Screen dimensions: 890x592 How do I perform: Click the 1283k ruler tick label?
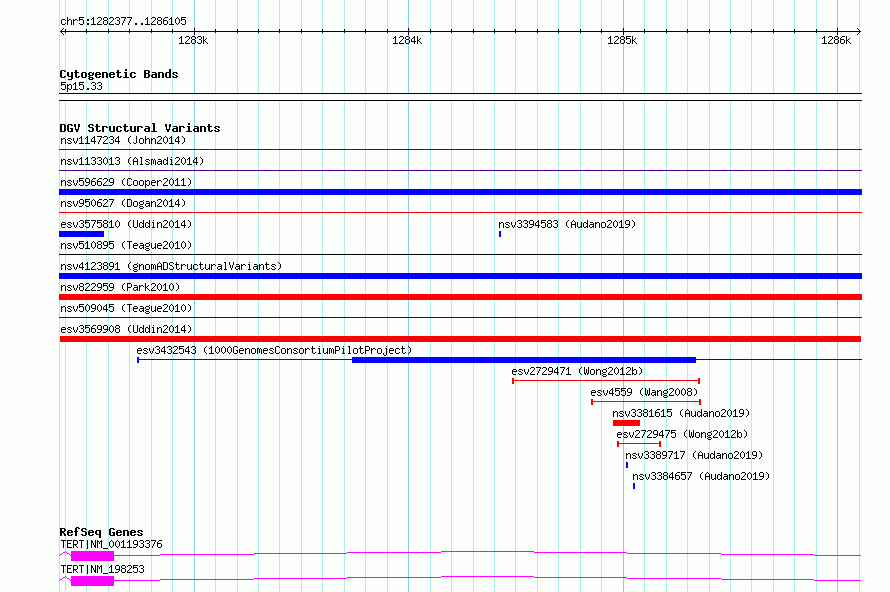click(193, 40)
